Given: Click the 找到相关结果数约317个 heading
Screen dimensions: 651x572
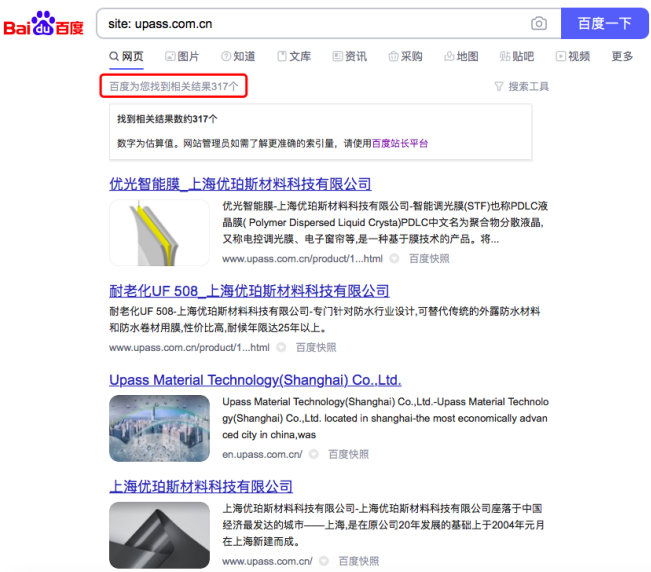Looking at the screenshot, I should 167,119.
